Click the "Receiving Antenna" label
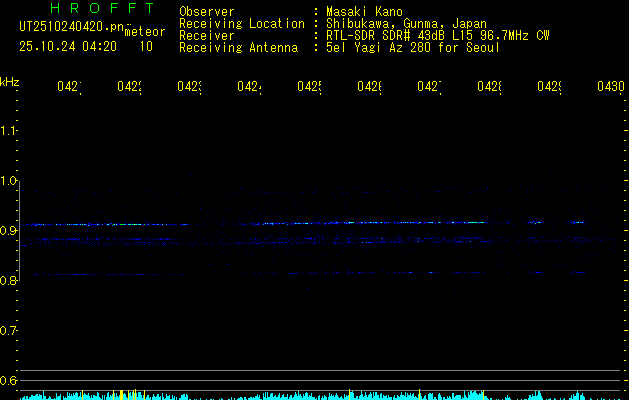The width and height of the screenshot is (629, 400). tap(239, 48)
